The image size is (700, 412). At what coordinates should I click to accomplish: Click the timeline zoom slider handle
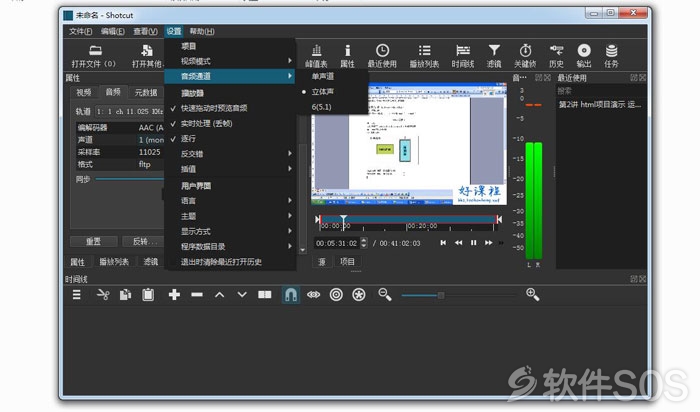click(x=441, y=295)
